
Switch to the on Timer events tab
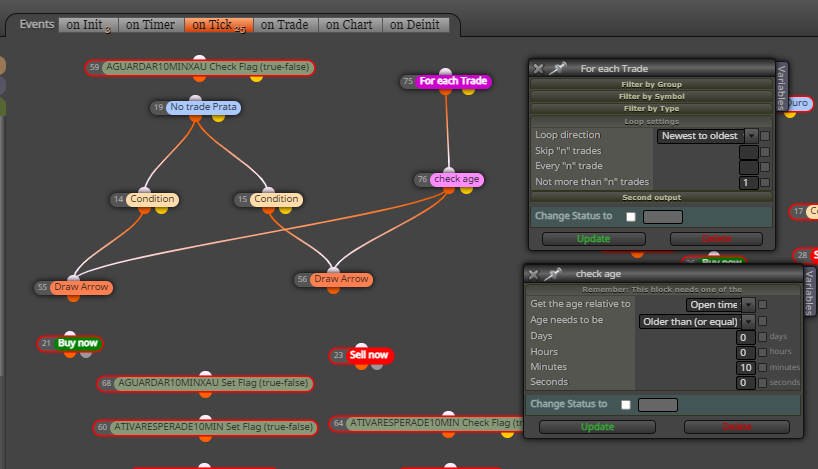pos(151,25)
